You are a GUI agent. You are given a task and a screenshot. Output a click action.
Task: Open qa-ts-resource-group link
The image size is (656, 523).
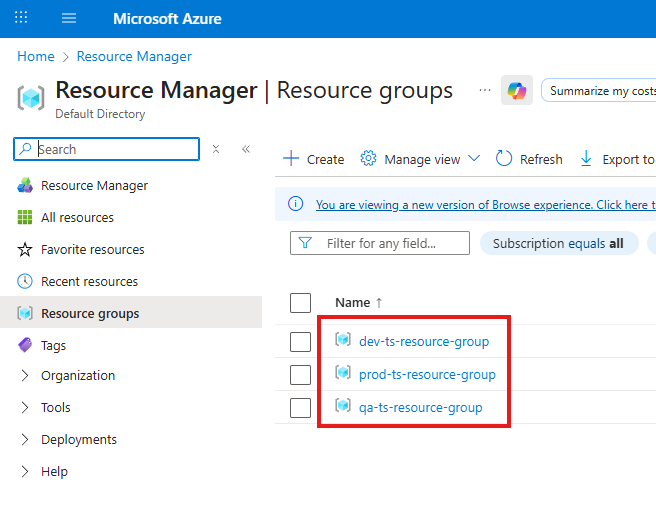point(420,408)
